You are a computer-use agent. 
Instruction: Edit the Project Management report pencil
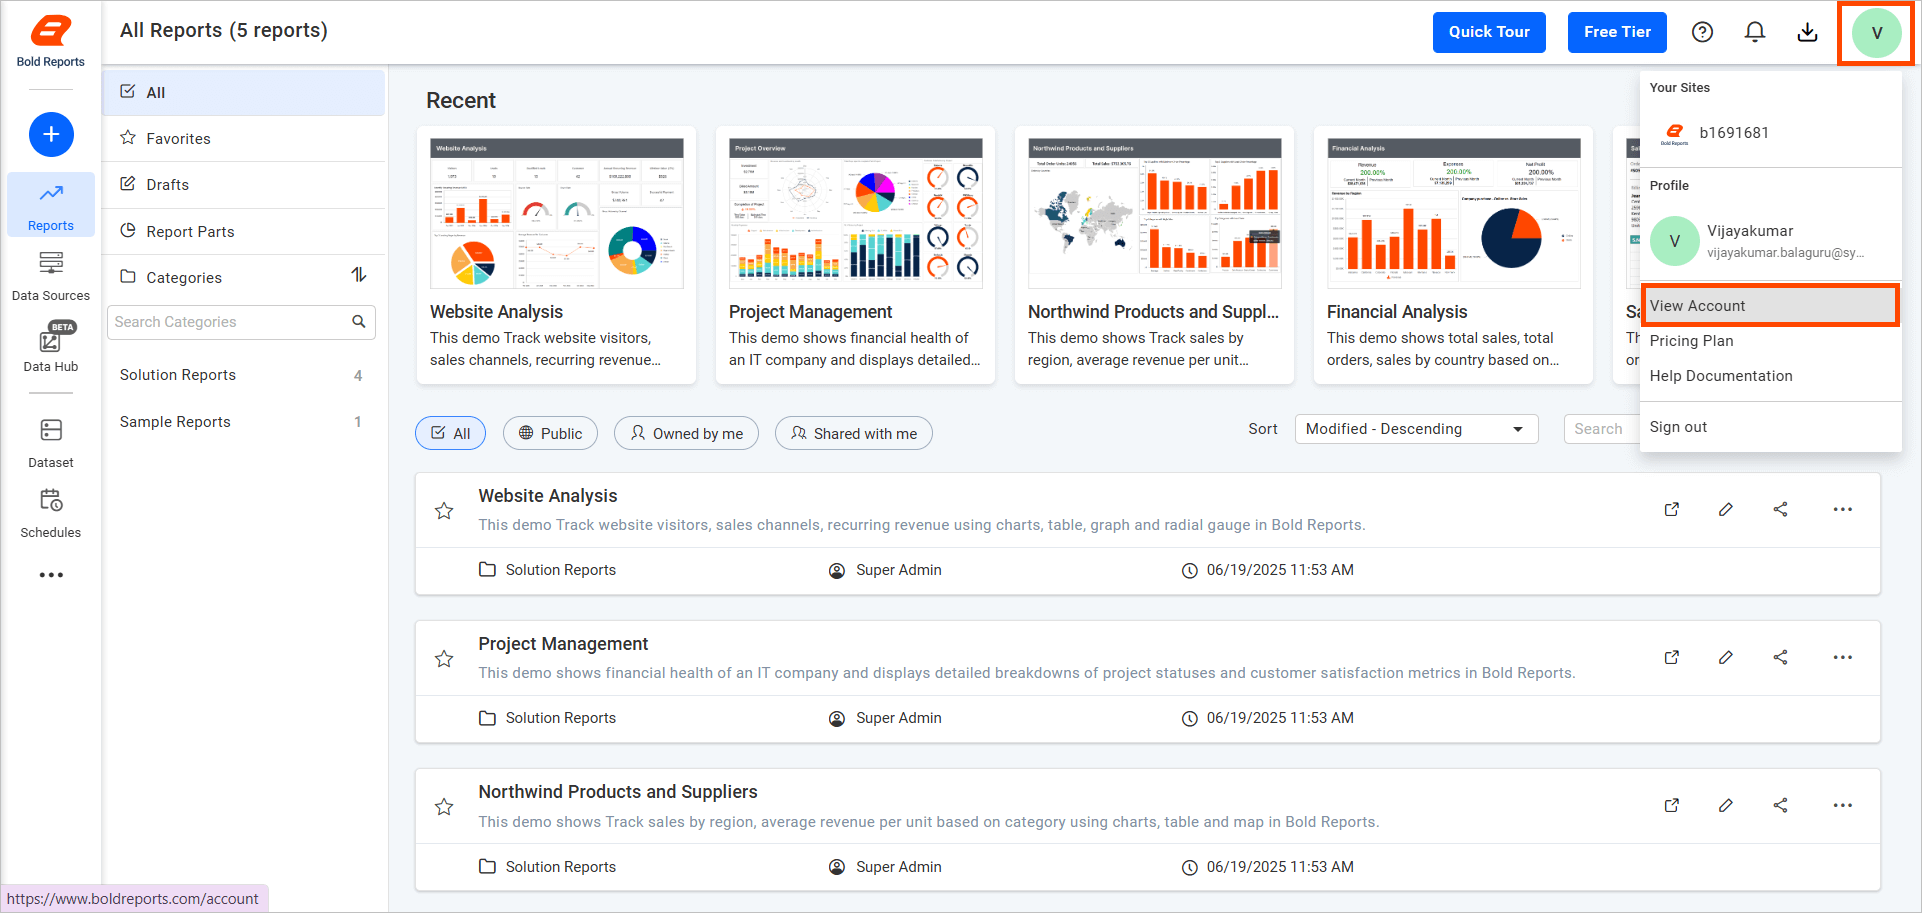[1726, 657]
